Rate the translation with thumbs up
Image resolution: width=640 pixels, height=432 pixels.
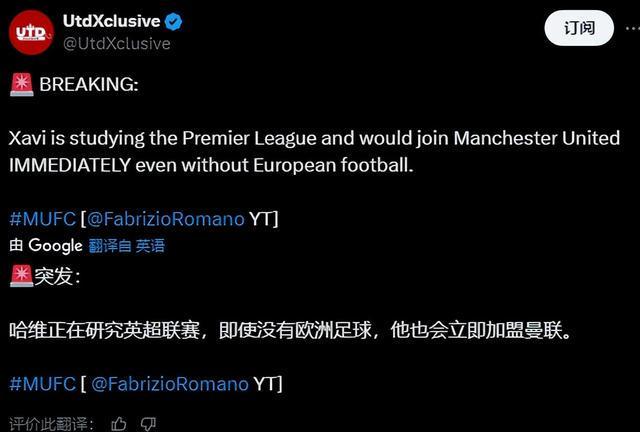click(119, 424)
